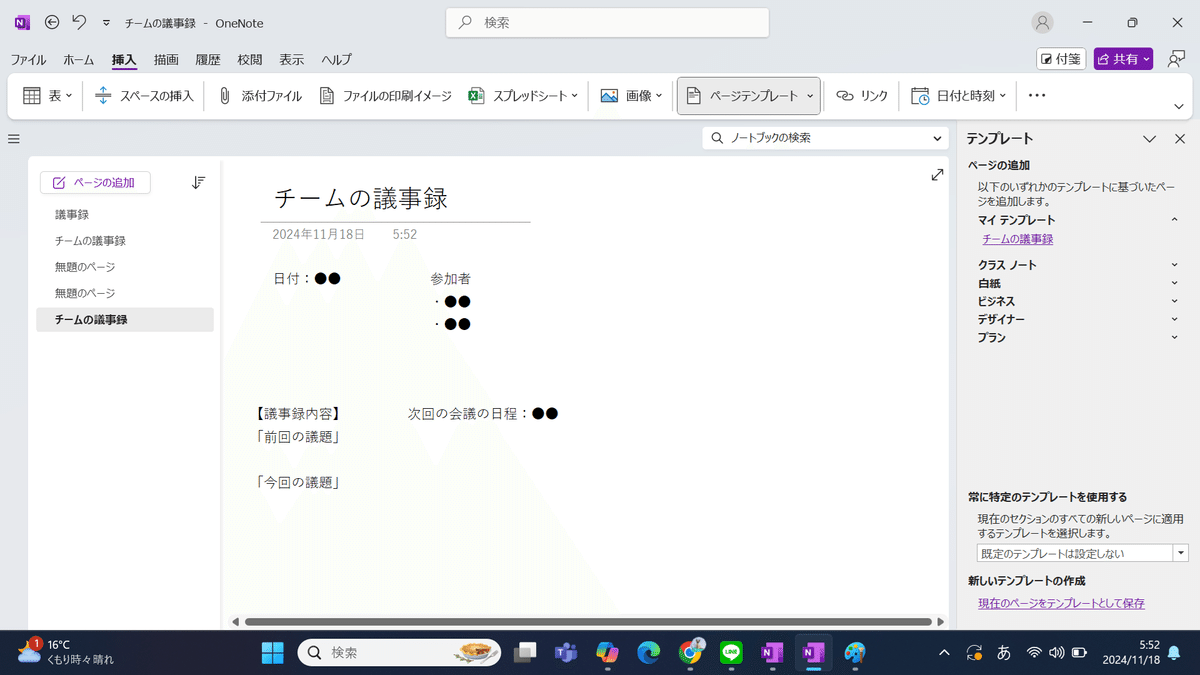Insert a link using the リンク icon
The width and height of the screenshot is (1200, 675).
click(862, 95)
